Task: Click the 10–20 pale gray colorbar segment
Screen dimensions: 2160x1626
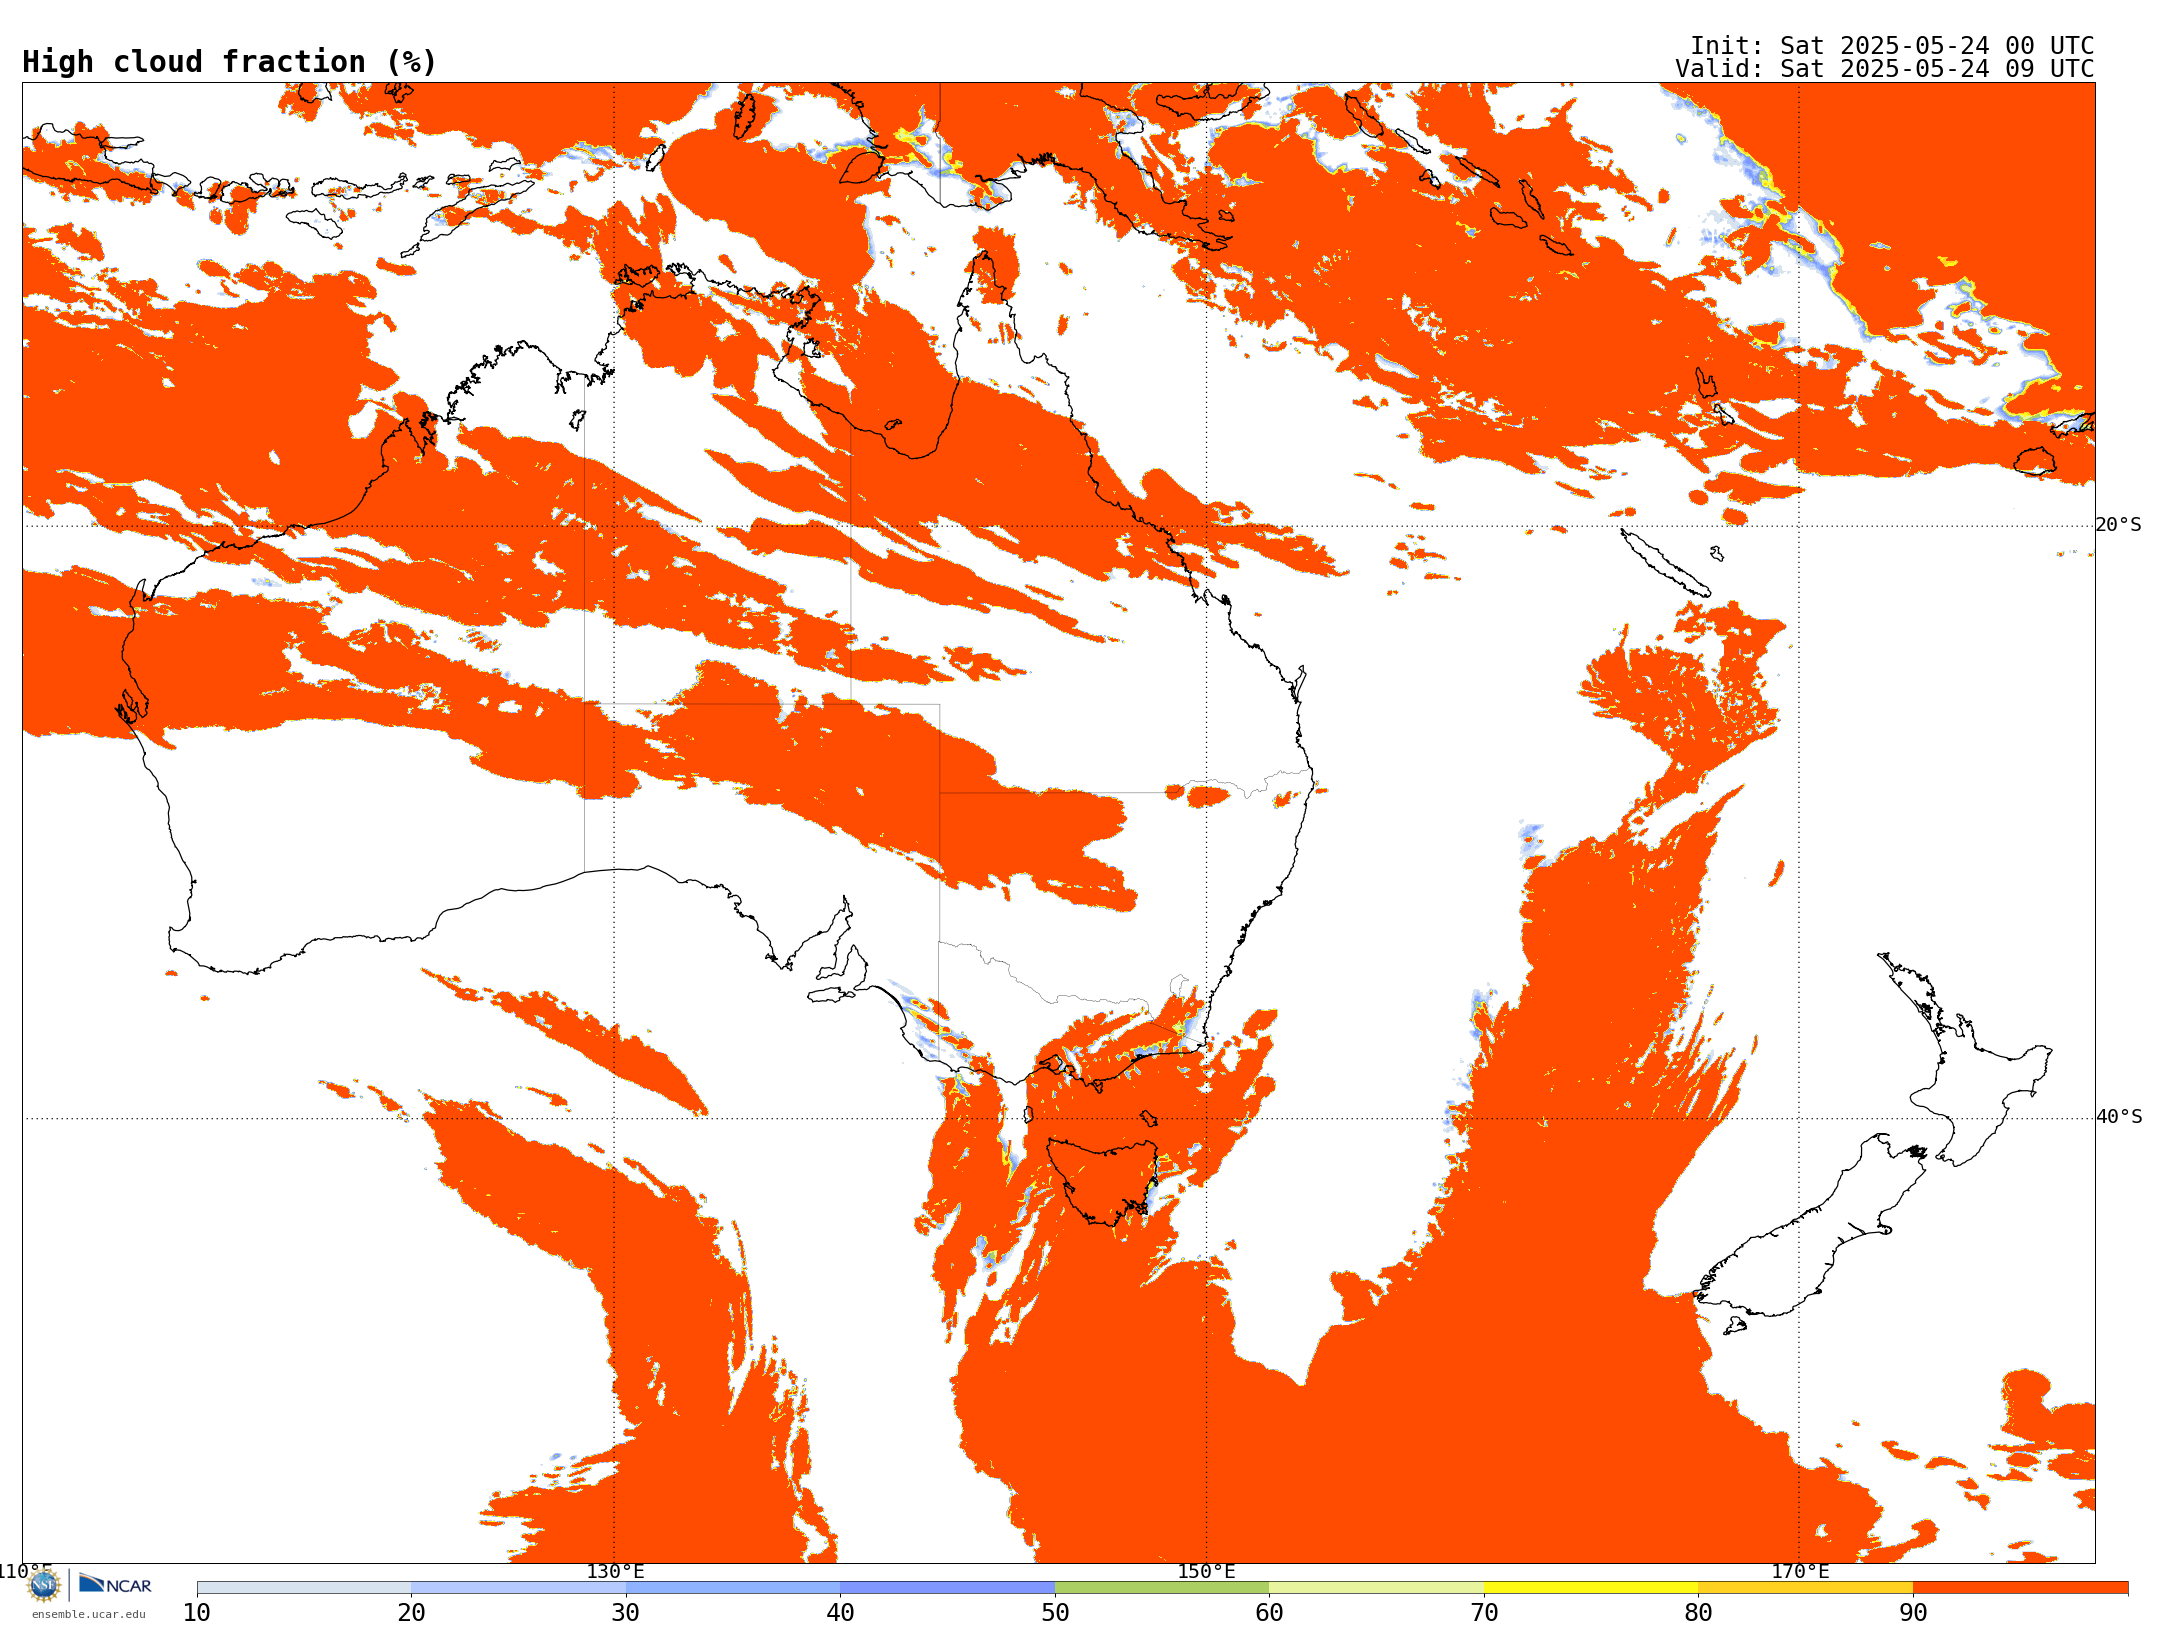Action: 304,1588
